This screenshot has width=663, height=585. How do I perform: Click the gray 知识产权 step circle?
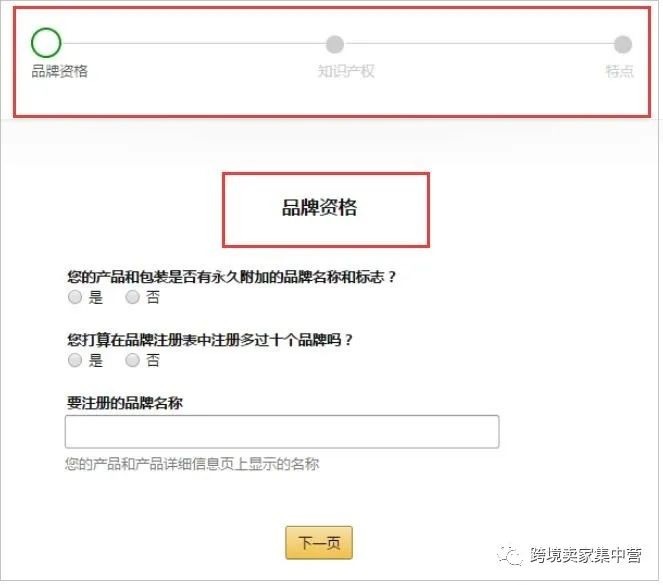point(334,44)
